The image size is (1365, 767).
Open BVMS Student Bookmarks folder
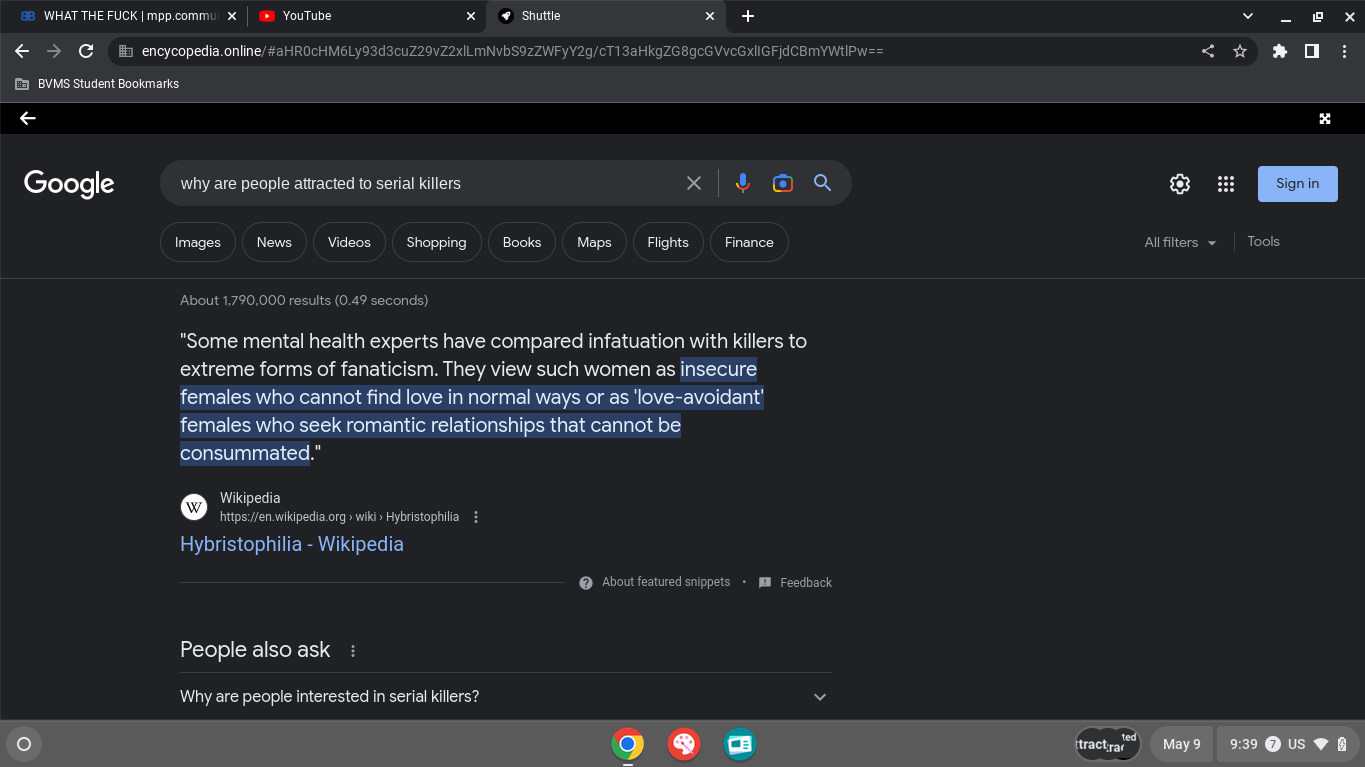[x=97, y=84]
